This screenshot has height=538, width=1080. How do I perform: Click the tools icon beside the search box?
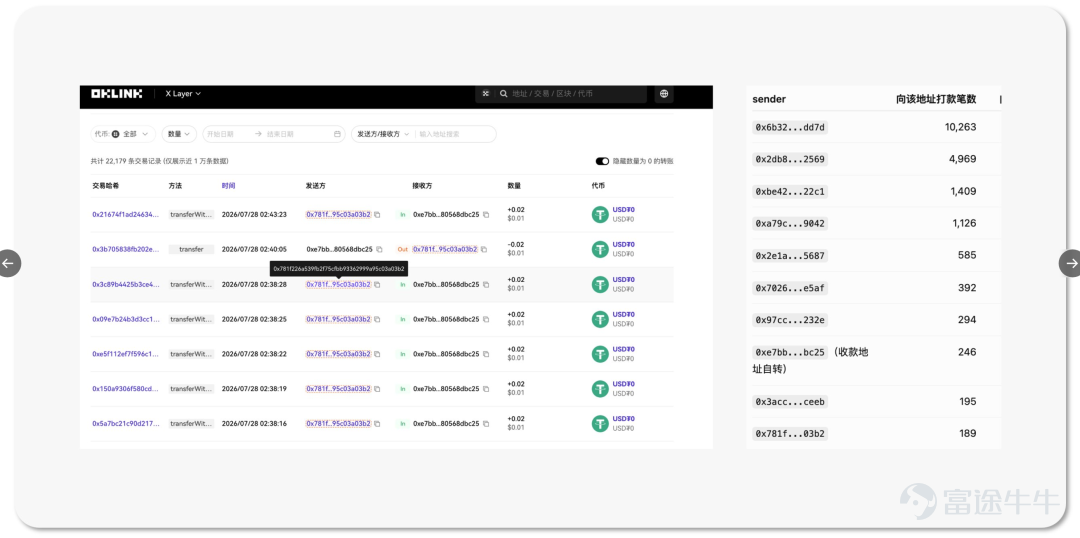coord(486,94)
